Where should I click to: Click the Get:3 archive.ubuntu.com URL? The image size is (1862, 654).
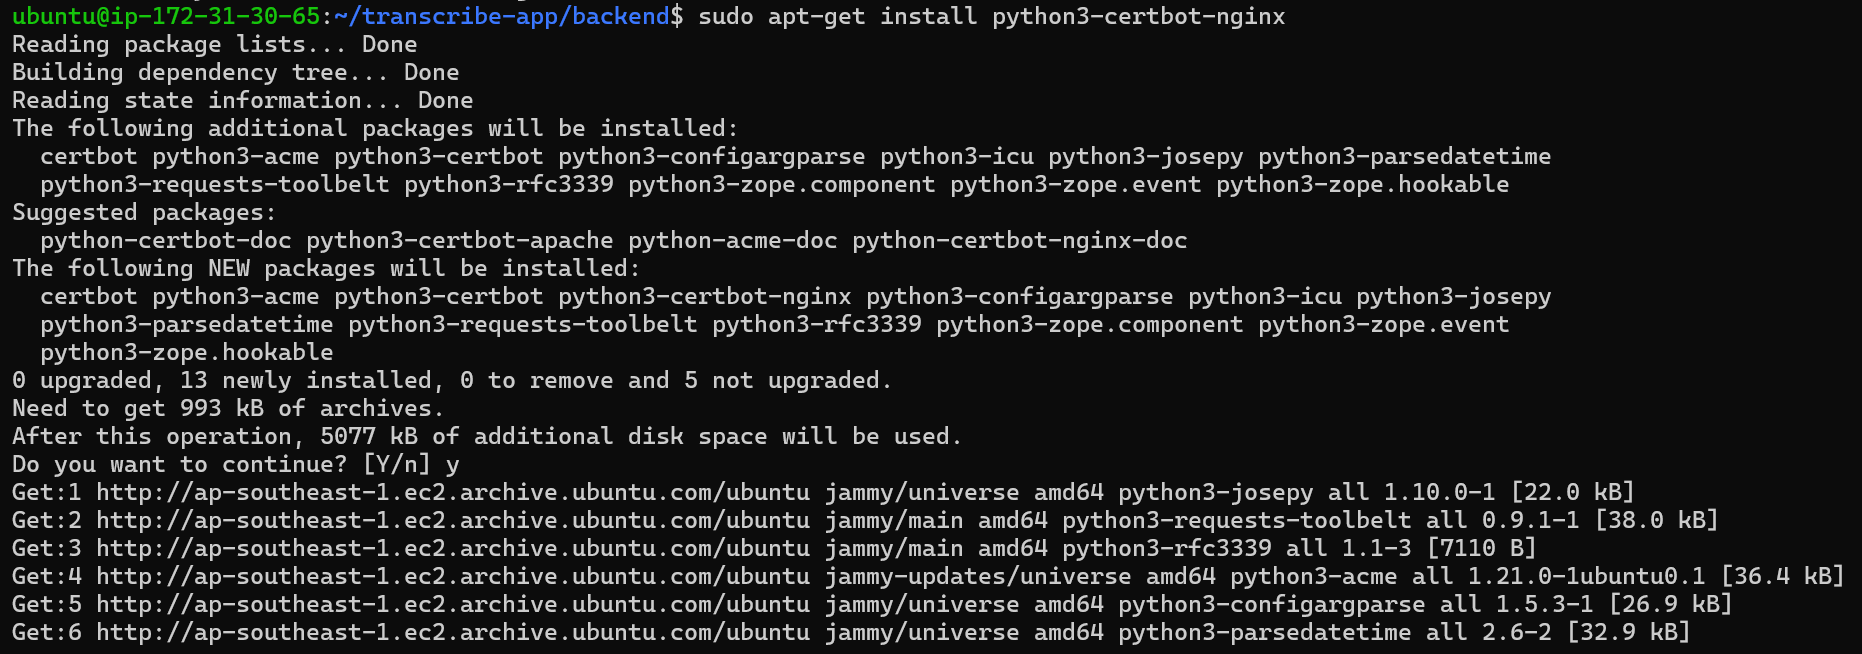click(453, 548)
